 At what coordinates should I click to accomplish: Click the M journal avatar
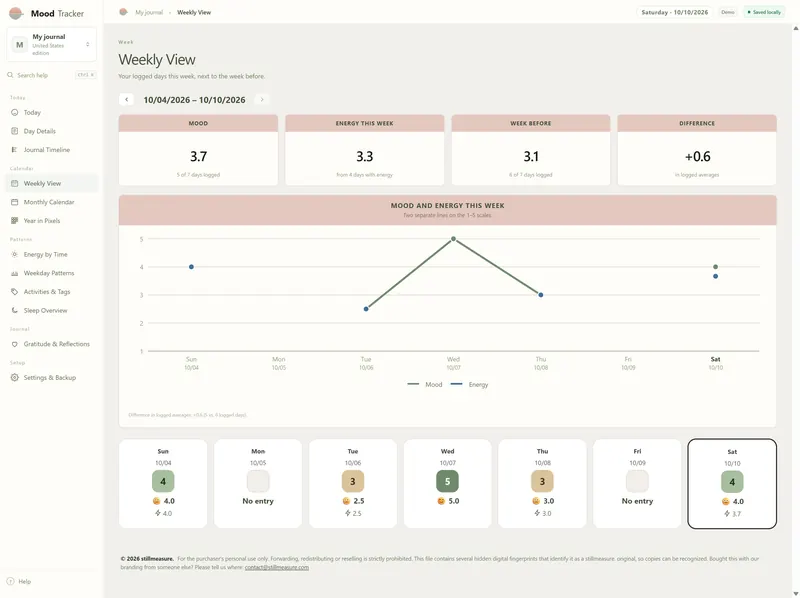coord(19,44)
